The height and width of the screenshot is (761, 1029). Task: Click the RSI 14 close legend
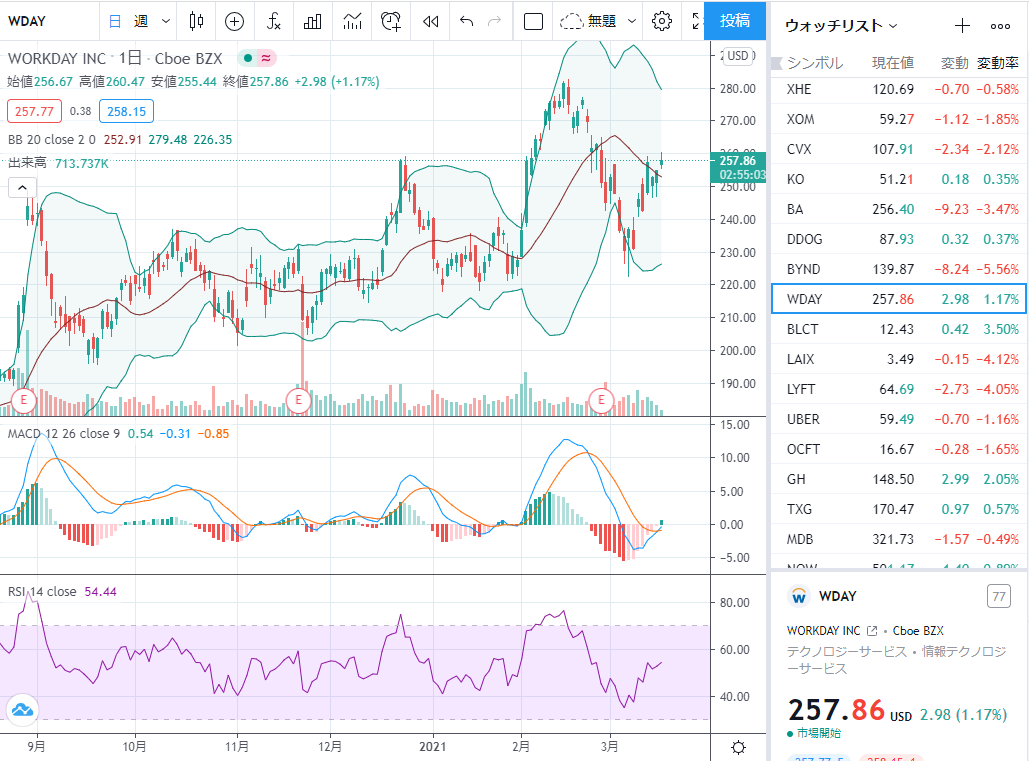click(42, 592)
